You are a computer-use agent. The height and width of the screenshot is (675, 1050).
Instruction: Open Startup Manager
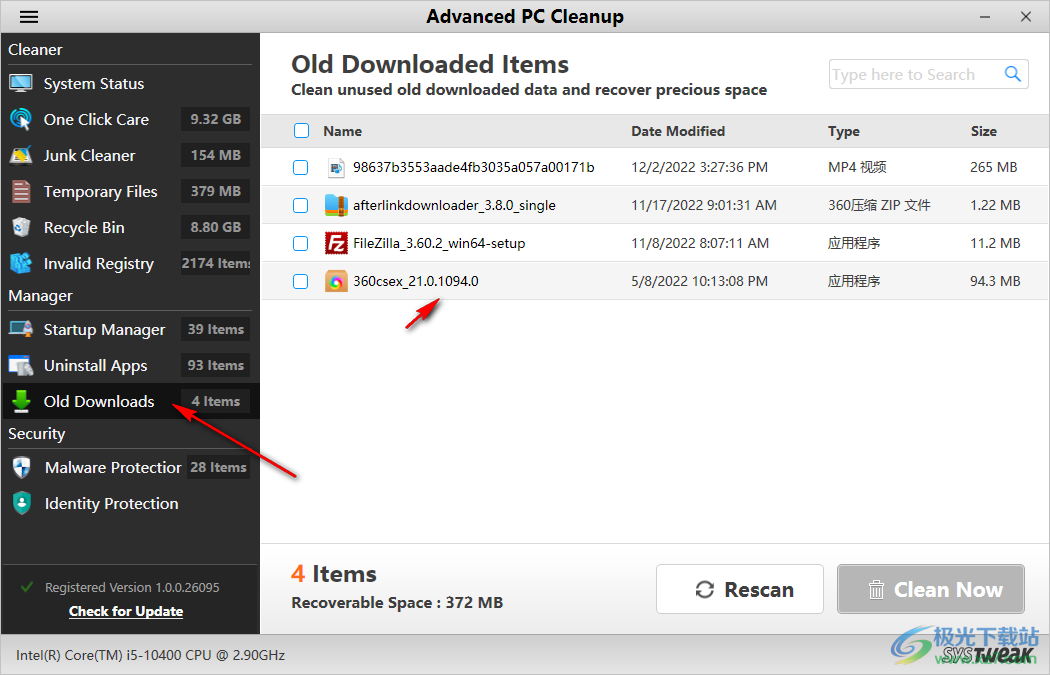(130, 329)
